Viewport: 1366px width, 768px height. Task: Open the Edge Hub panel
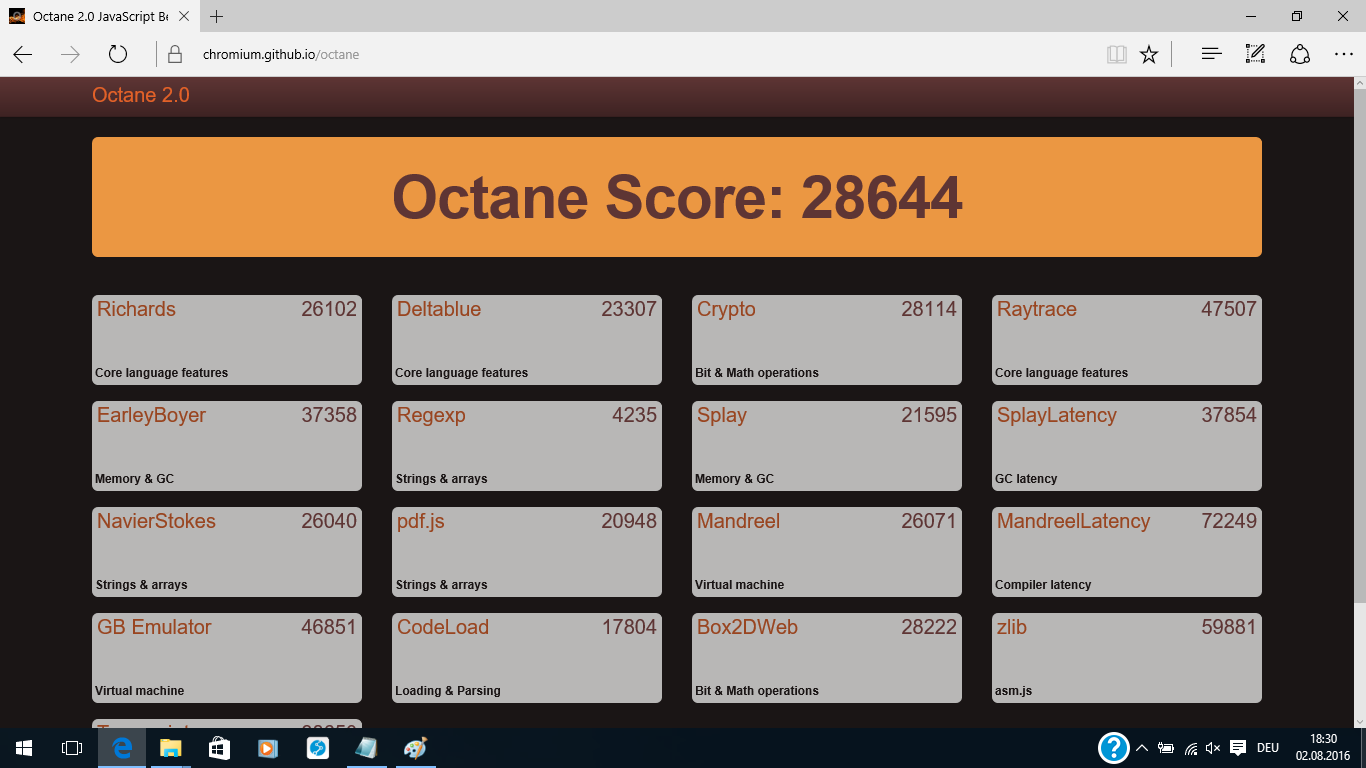click(x=1211, y=54)
